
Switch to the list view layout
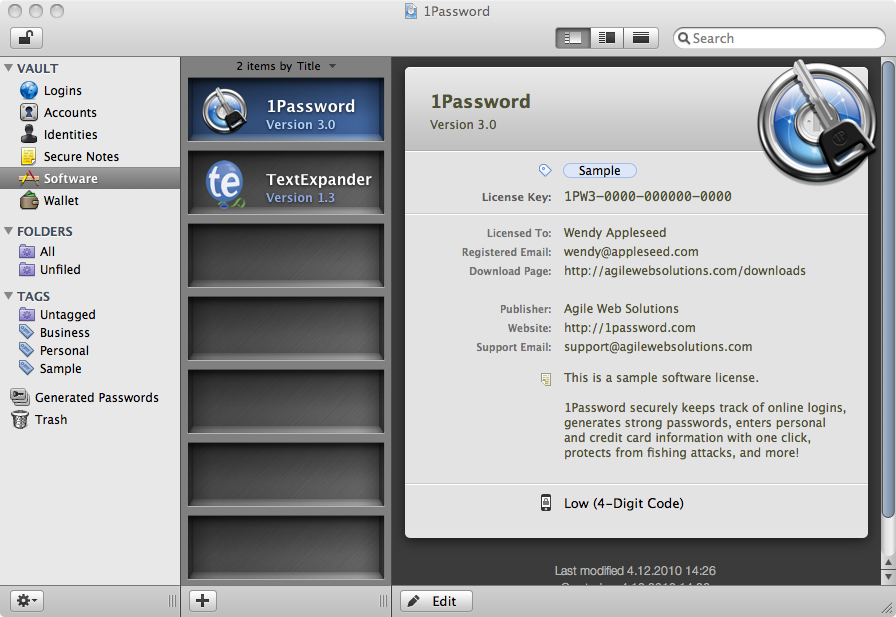click(639, 37)
